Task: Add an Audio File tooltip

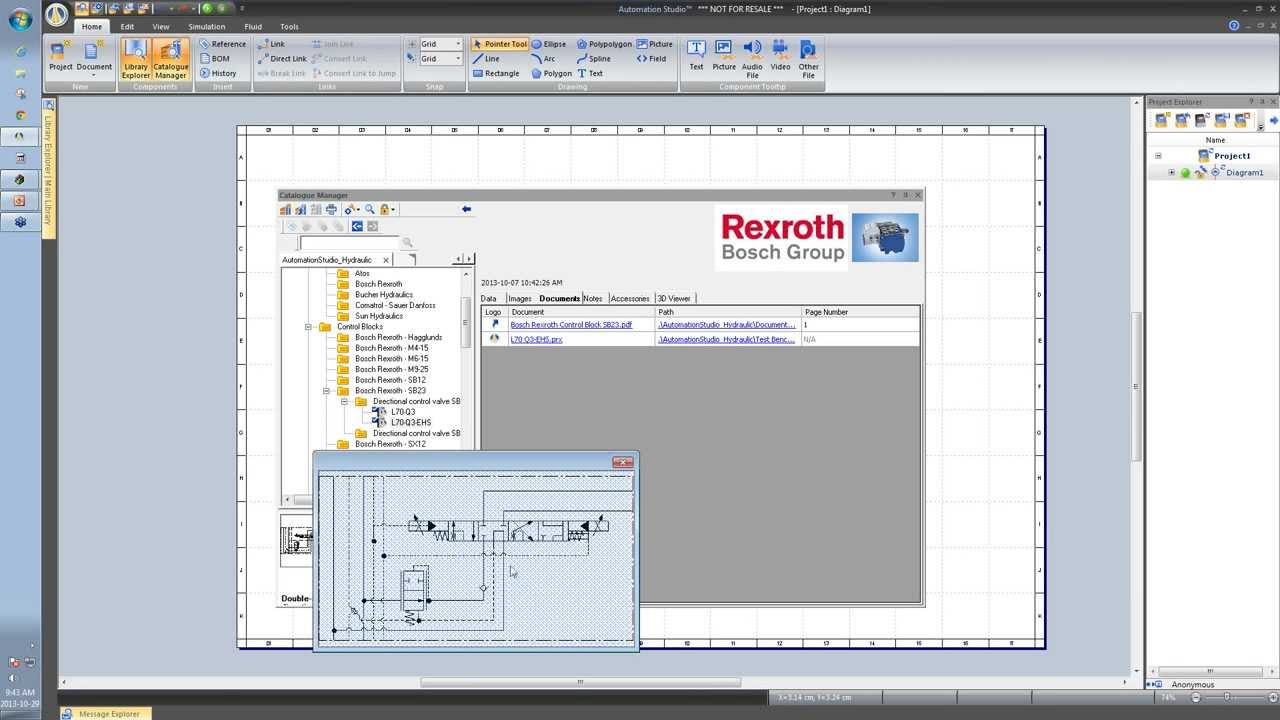Action: click(x=752, y=59)
